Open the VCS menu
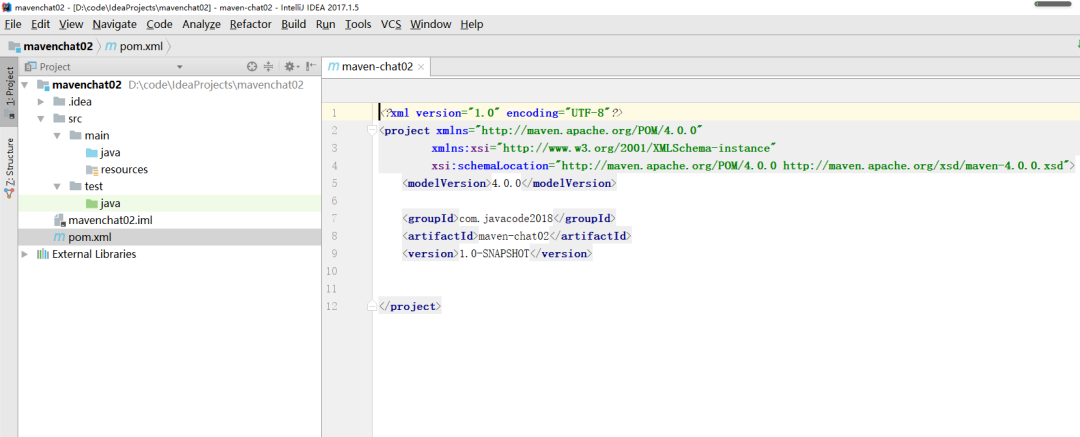Viewport: 1080px width, 437px height. [x=391, y=24]
